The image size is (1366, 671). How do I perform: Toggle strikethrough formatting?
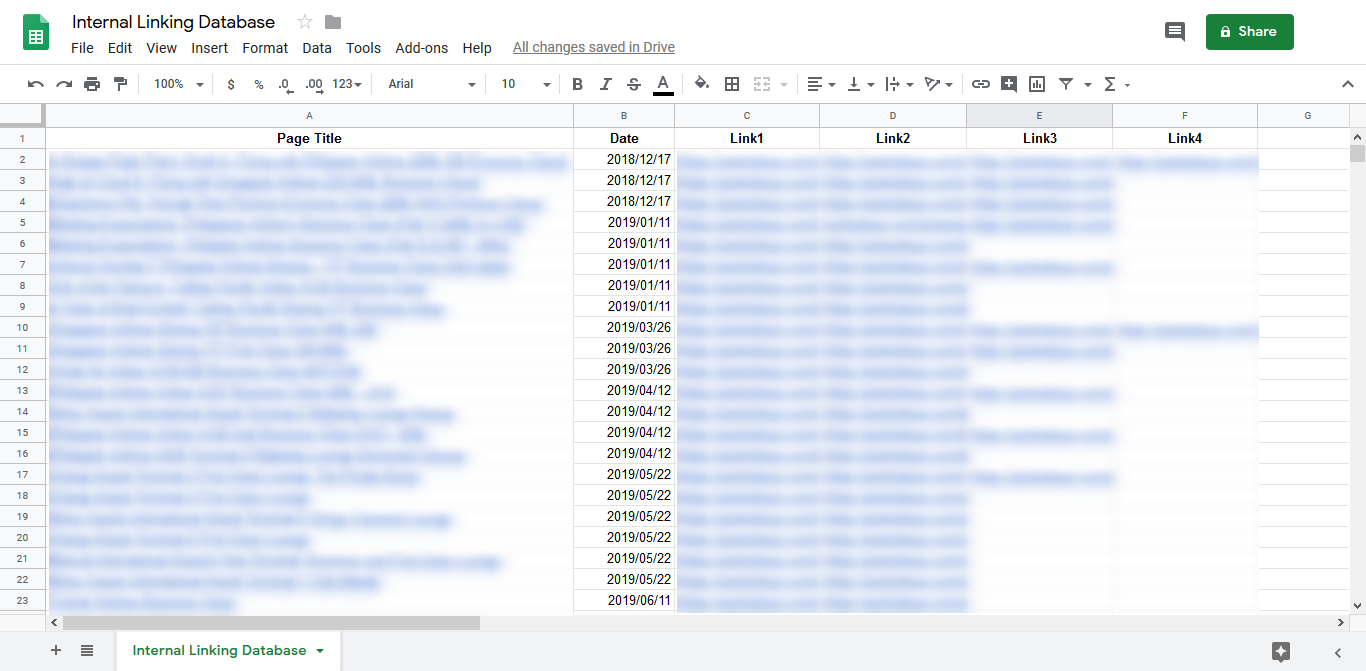point(633,84)
